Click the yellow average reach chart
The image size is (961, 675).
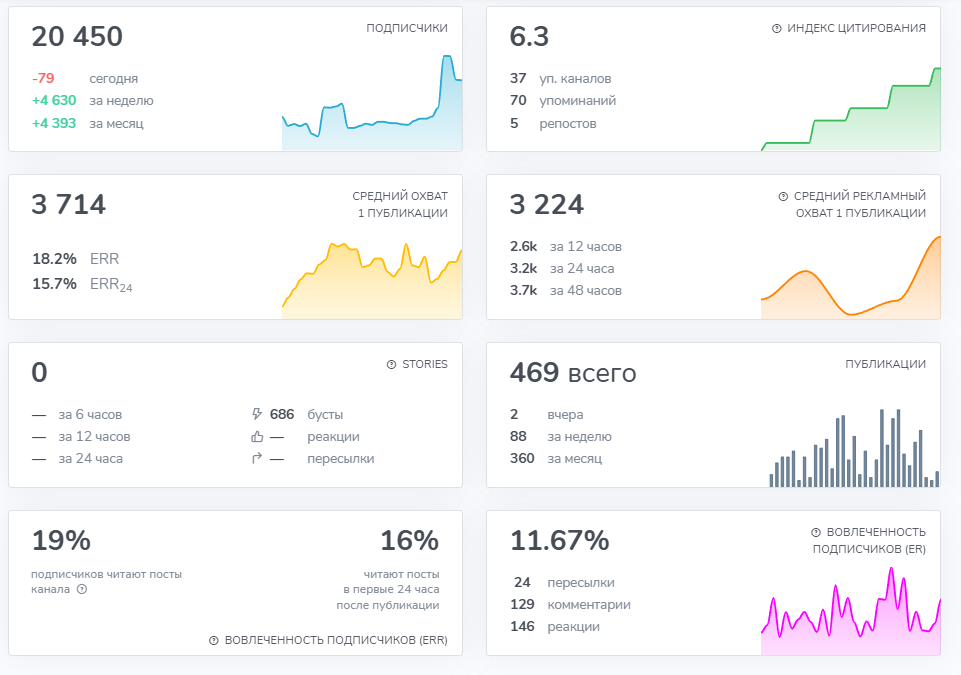(x=372, y=280)
